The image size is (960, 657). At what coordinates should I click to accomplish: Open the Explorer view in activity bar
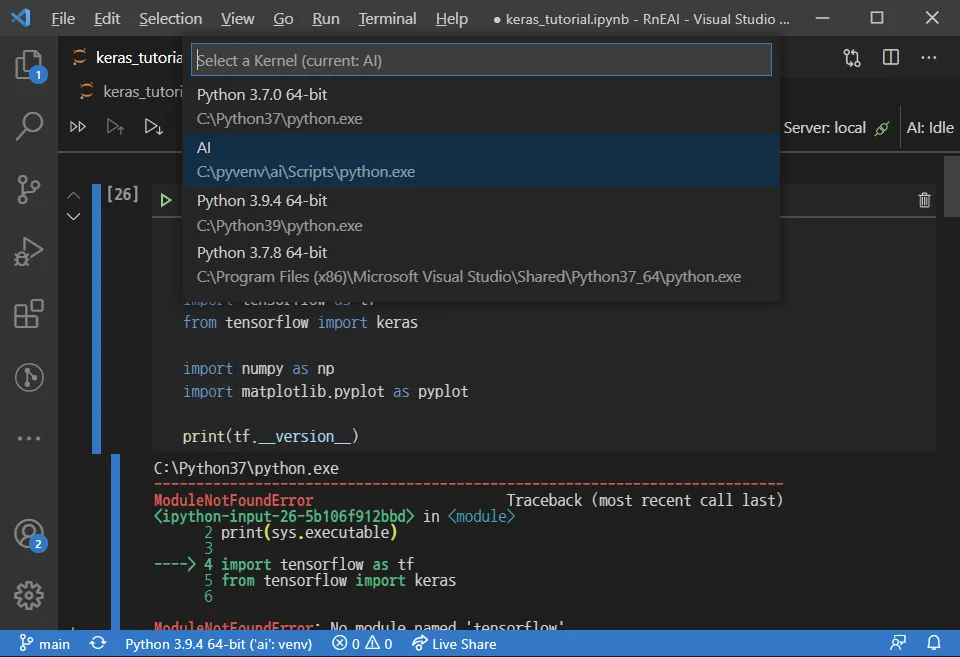[29, 64]
